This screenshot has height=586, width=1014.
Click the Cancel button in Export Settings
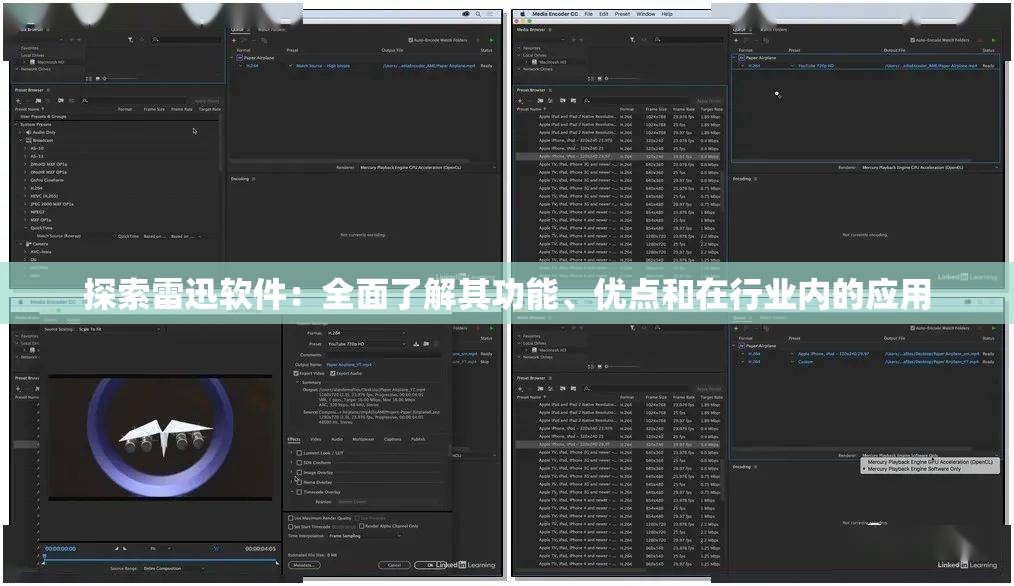tap(394, 565)
